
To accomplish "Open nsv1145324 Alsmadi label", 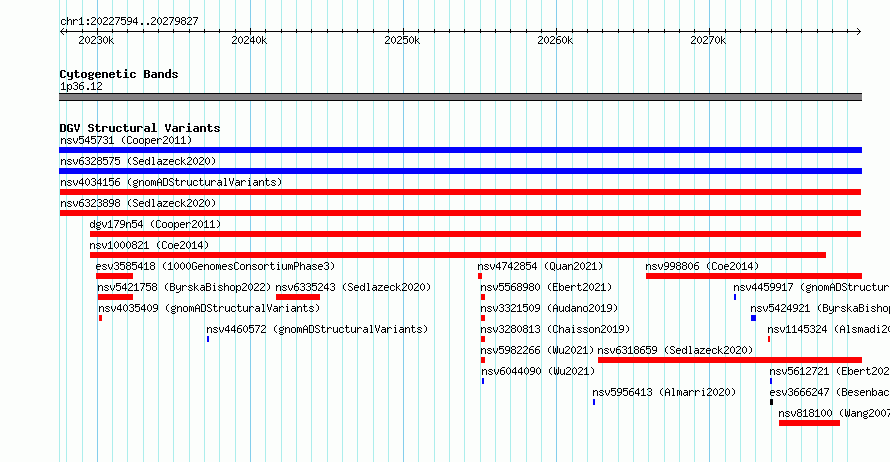I will coord(829,329).
